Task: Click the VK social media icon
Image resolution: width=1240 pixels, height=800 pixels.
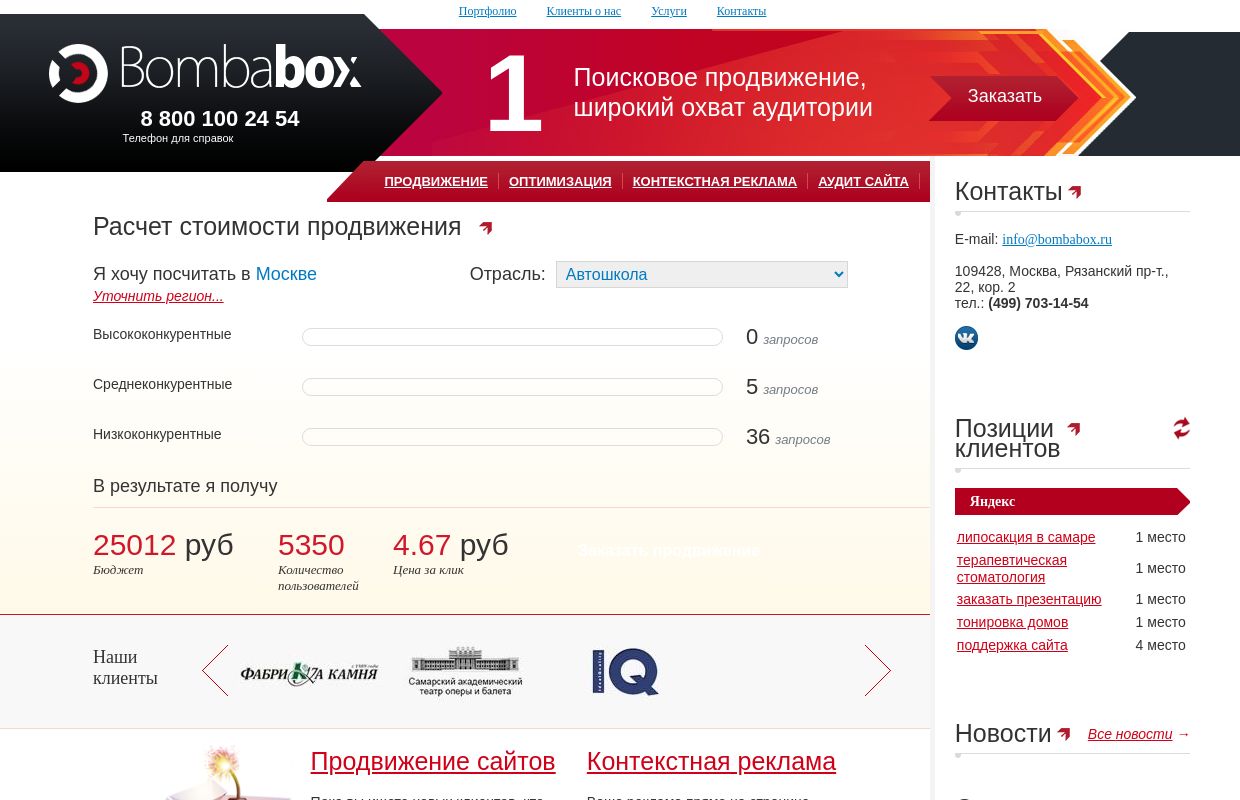Action: [966, 338]
